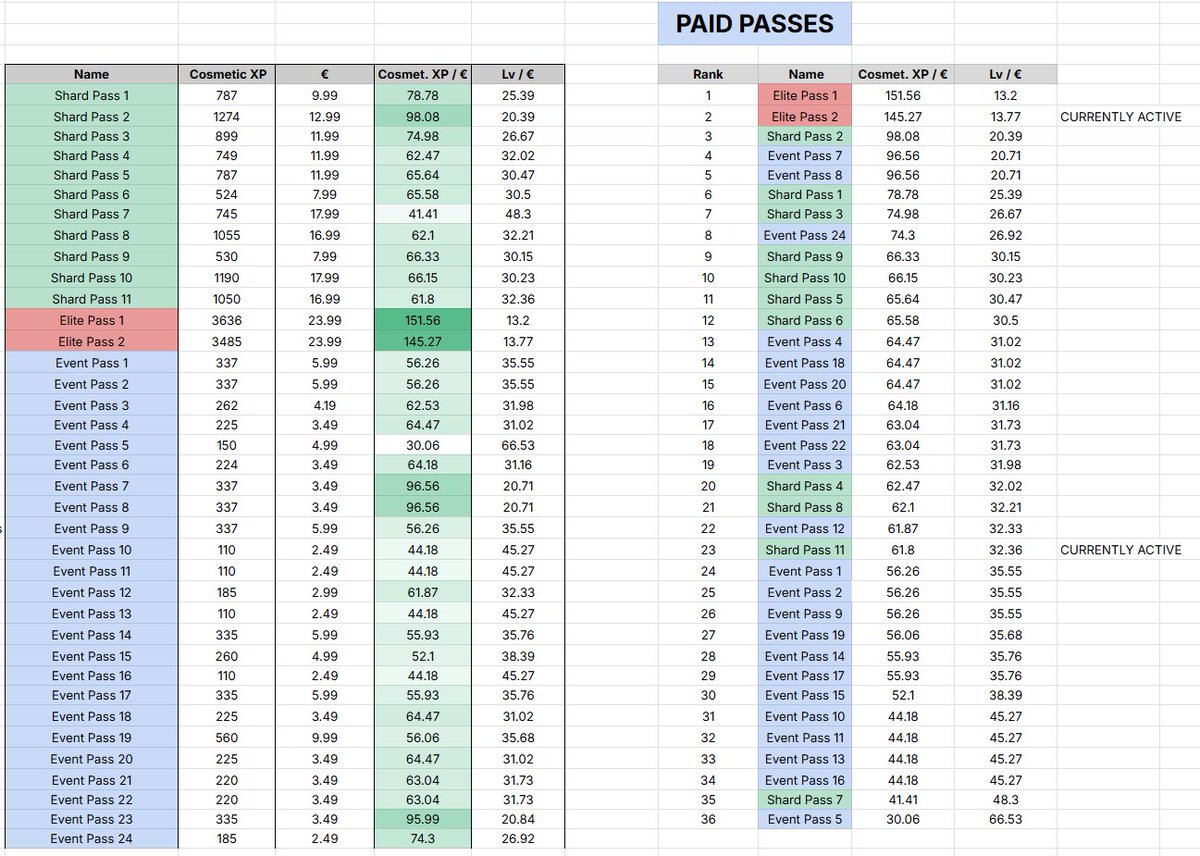Click the 145.27 cell in left table

pos(421,341)
